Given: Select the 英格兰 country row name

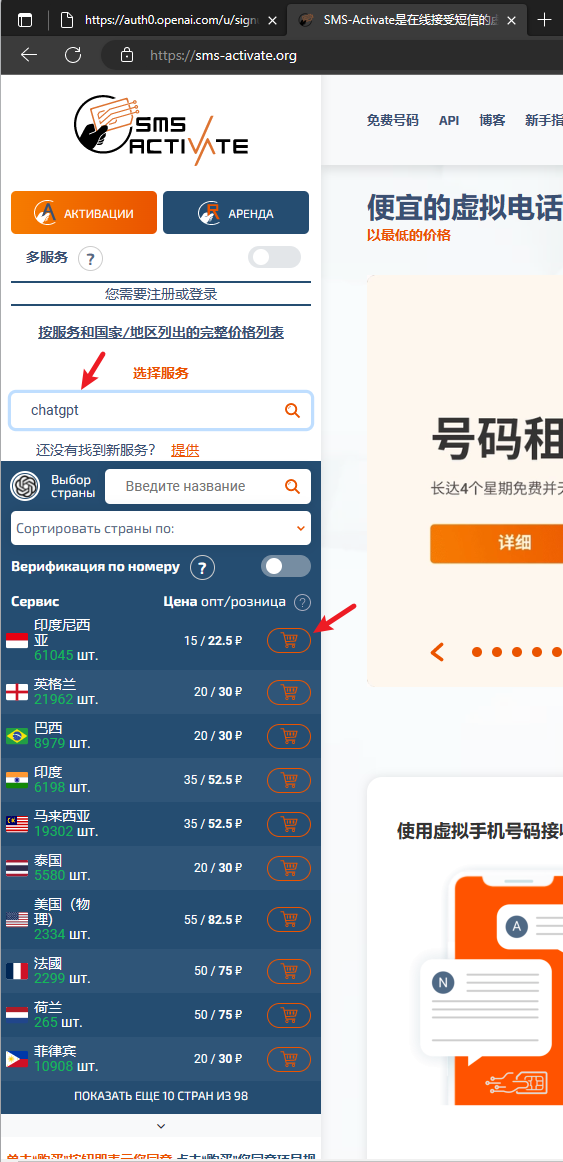Looking at the screenshot, I should (x=55, y=684).
